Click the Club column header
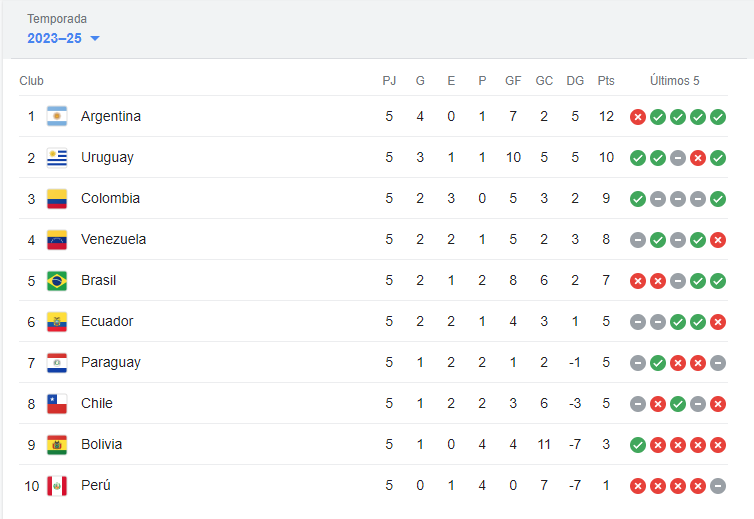 tap(31, 80)
